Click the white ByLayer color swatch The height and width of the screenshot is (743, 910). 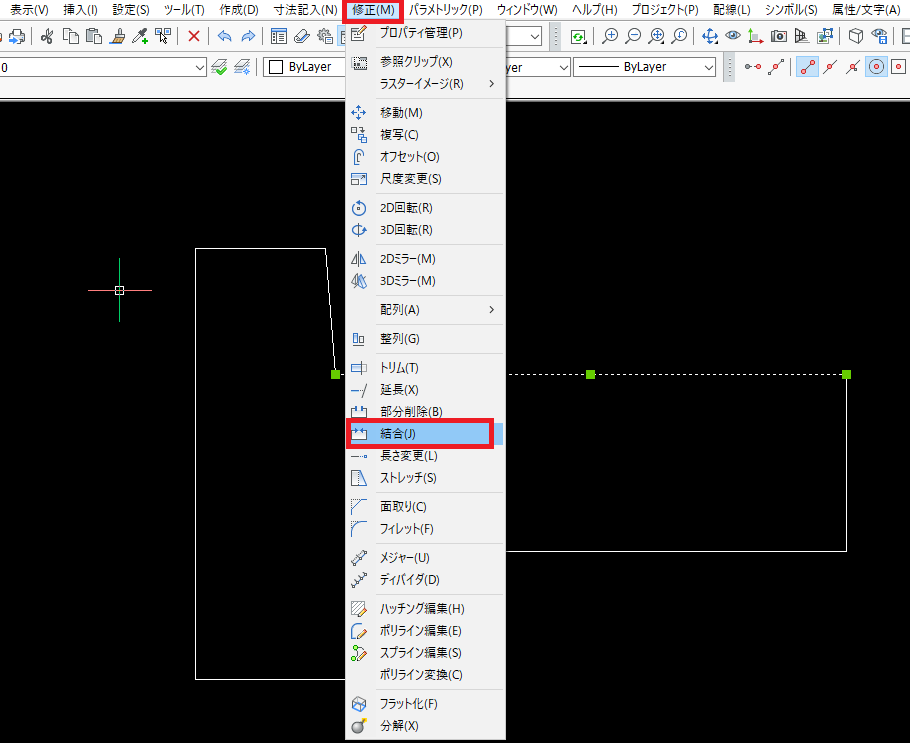tap(276, 67)
